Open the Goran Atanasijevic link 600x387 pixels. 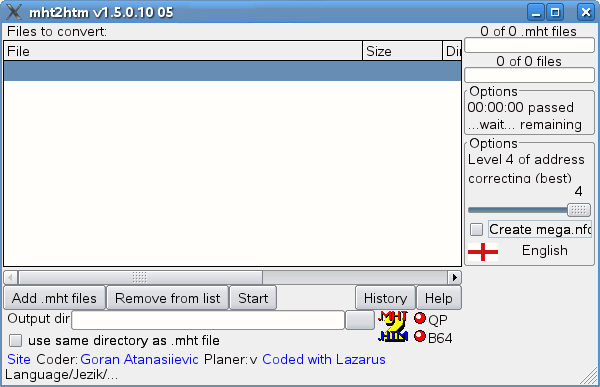coord(139,359)
